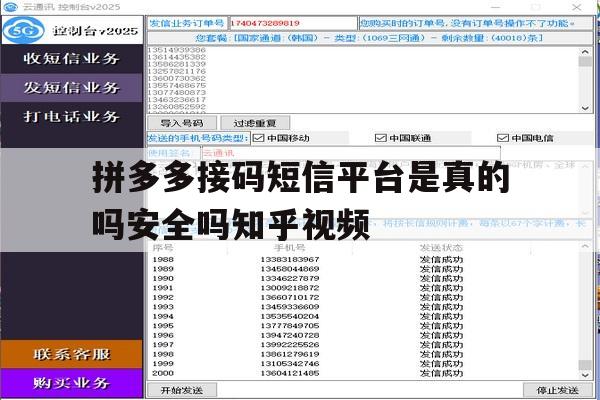Click number list scrollbar up arrow

(585, 52)
